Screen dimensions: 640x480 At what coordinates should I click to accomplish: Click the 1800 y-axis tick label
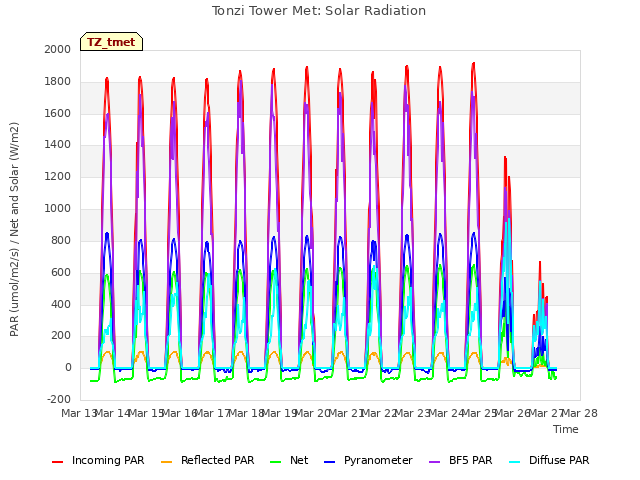[x=58, y=82]
